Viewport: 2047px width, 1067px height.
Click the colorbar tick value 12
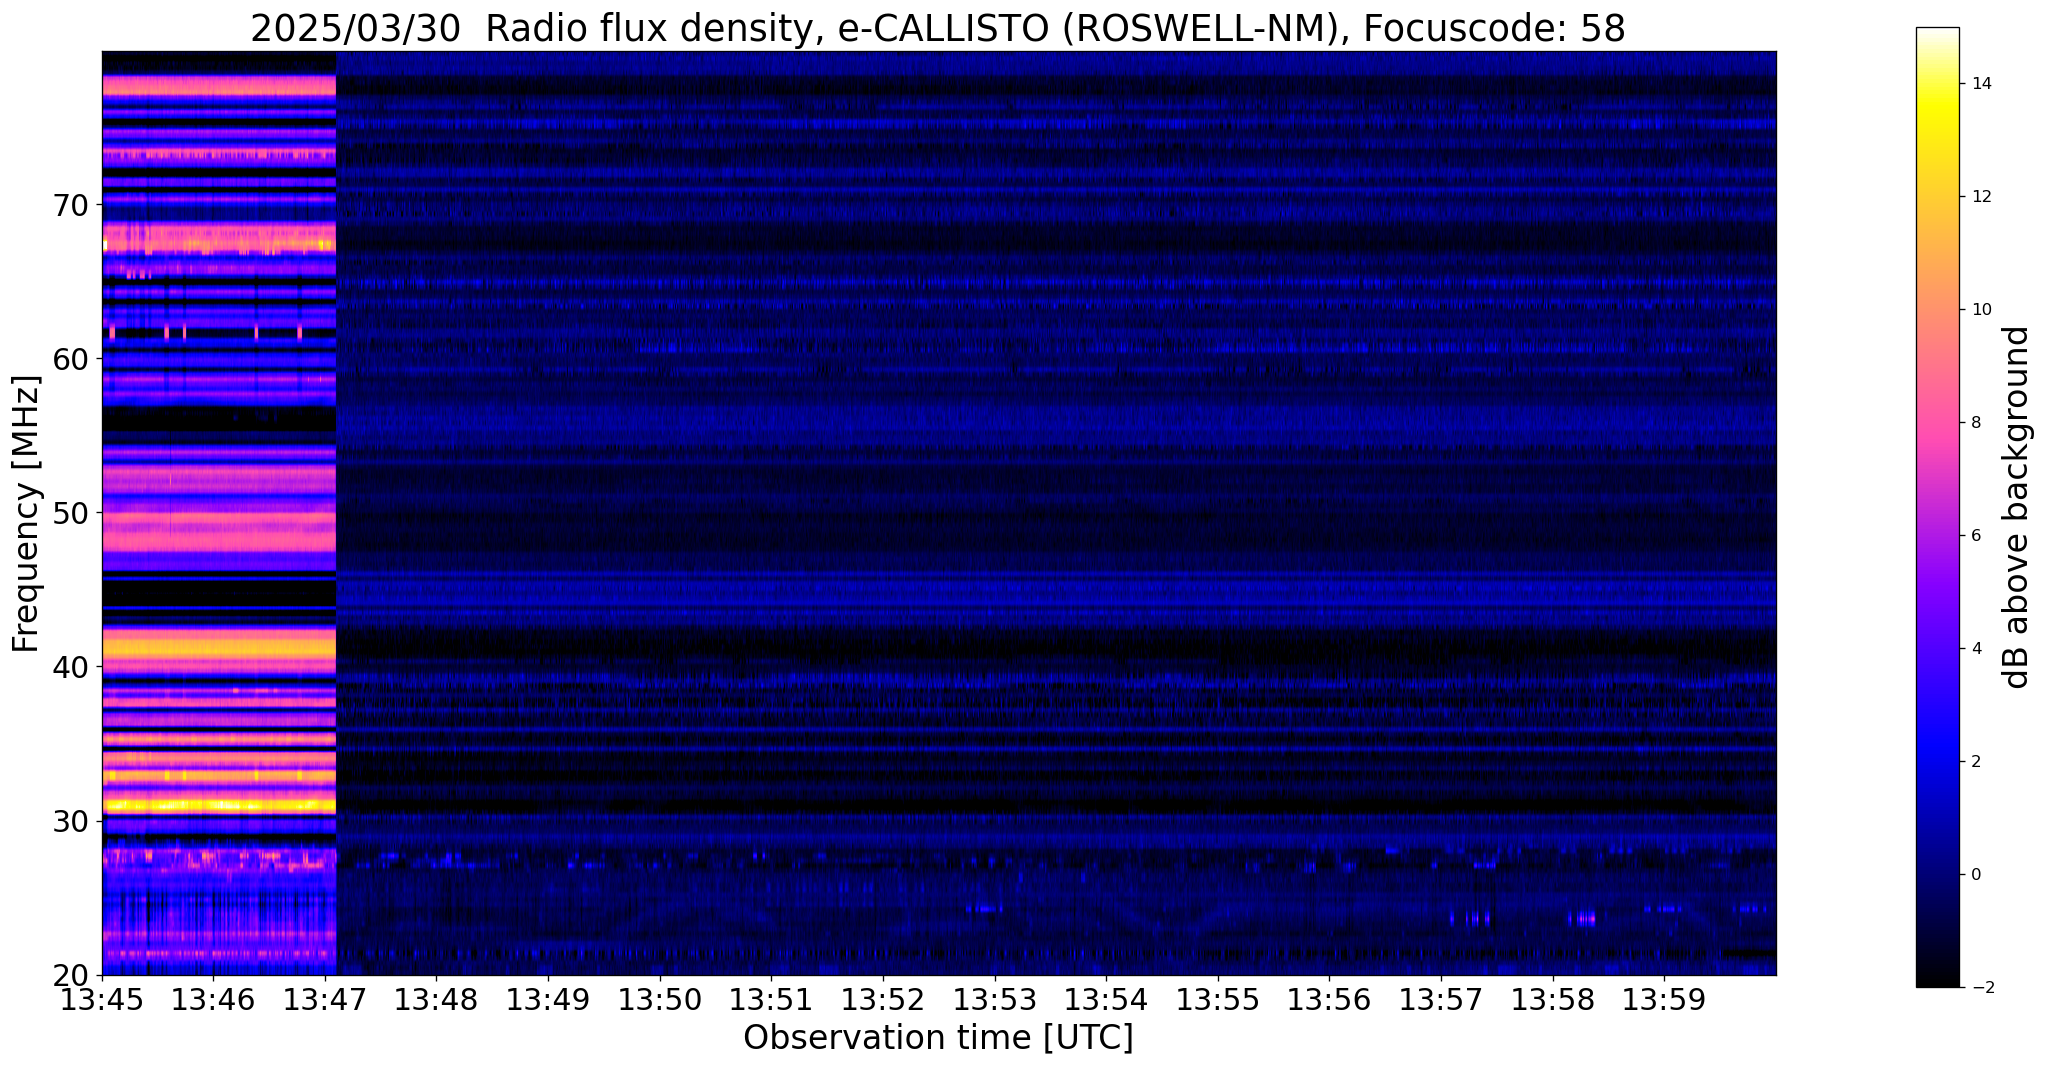[1980, 197]
